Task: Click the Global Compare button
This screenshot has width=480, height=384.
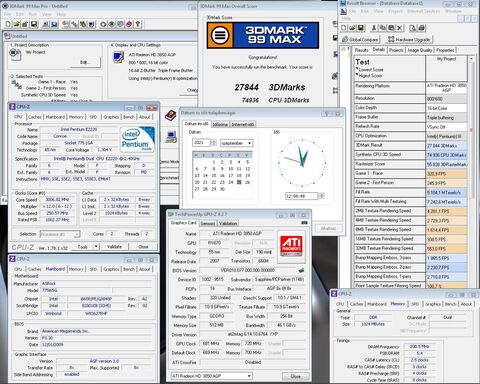Action: click(360, 39)
